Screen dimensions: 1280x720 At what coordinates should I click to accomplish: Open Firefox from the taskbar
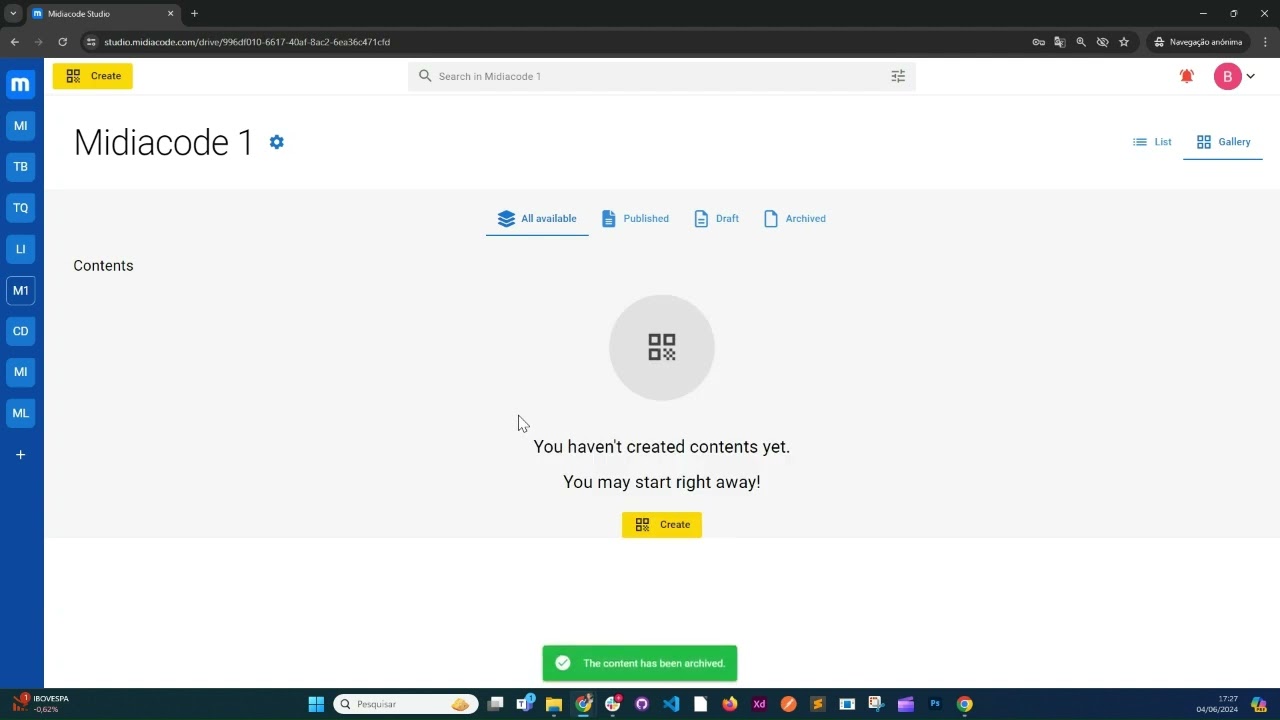click(x=730, y=704)
